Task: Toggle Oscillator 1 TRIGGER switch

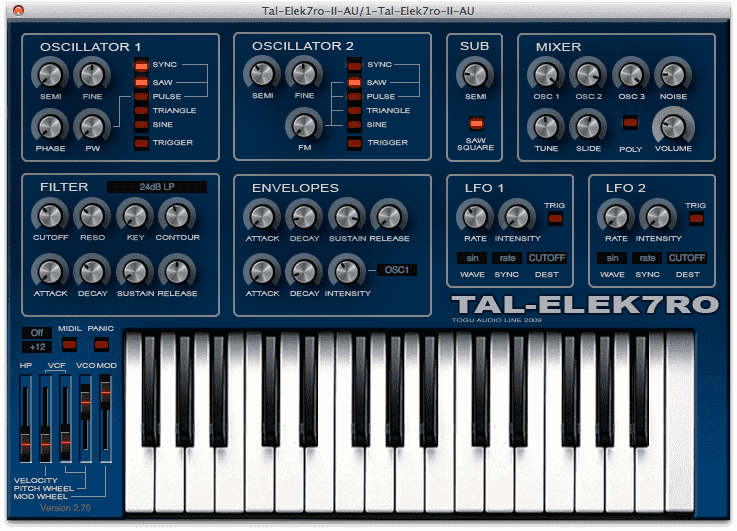Action: click(141, 143)
